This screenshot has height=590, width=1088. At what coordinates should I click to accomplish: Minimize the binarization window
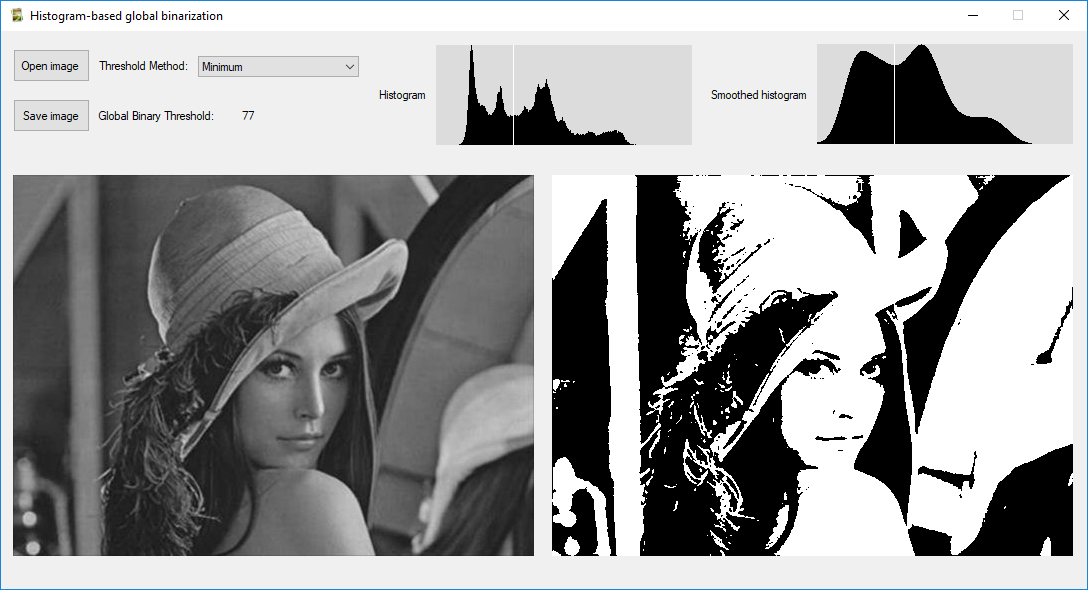(x=973, y=15)
